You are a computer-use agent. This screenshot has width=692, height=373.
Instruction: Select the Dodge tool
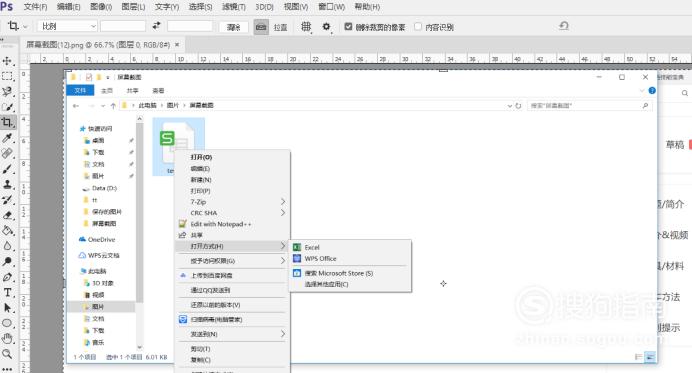click(7, 261)
